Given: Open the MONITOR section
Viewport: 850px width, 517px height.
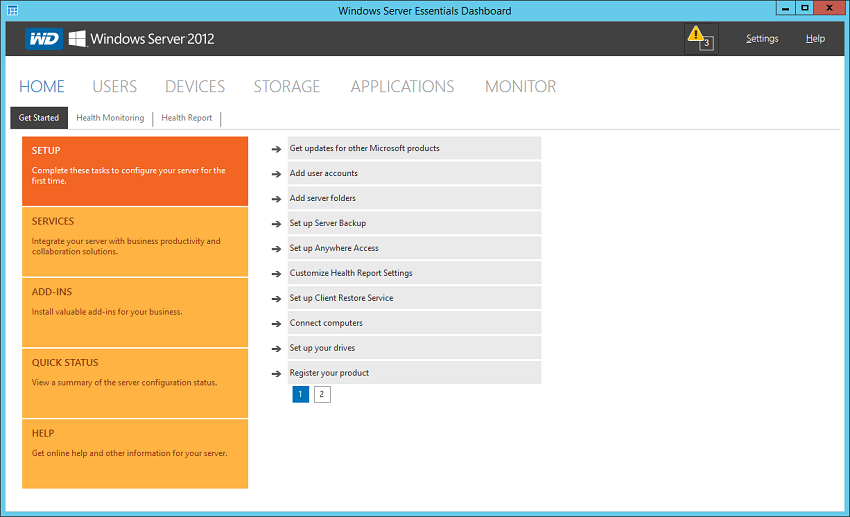Looking at the screenshot, I should [520, 86].
